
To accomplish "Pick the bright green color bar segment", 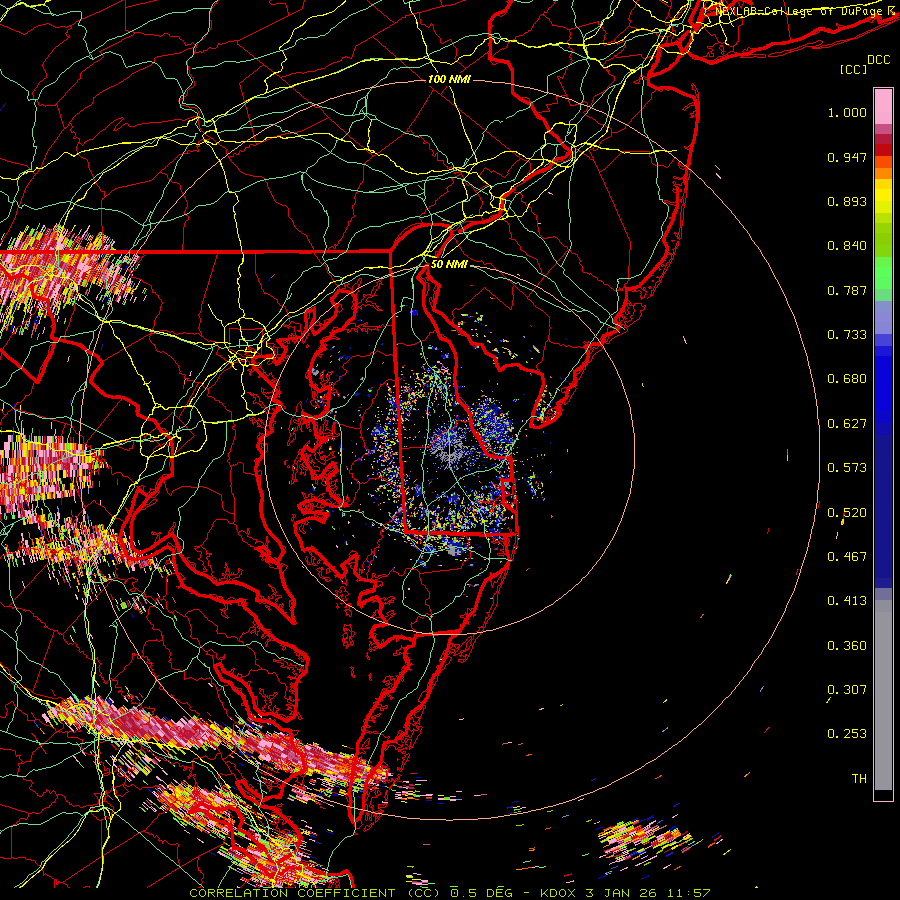I will pos(883,273).
